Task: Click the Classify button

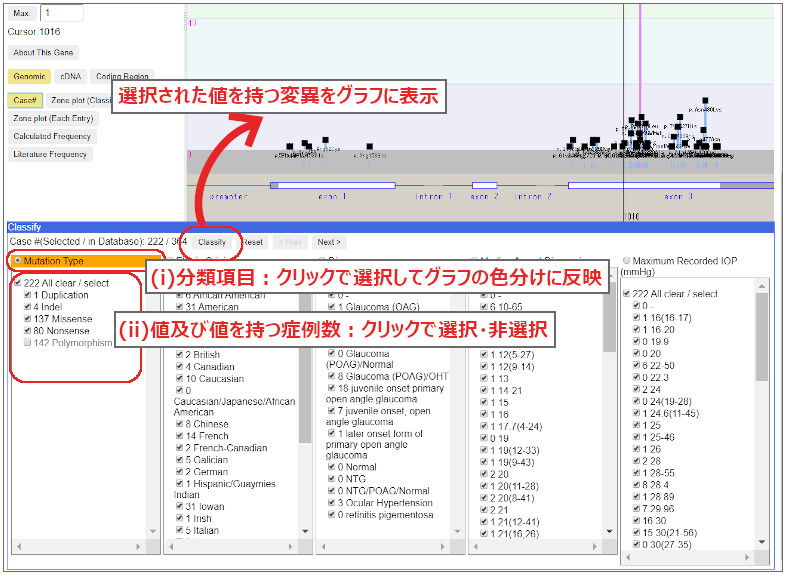Action: [x=212, y=242]
